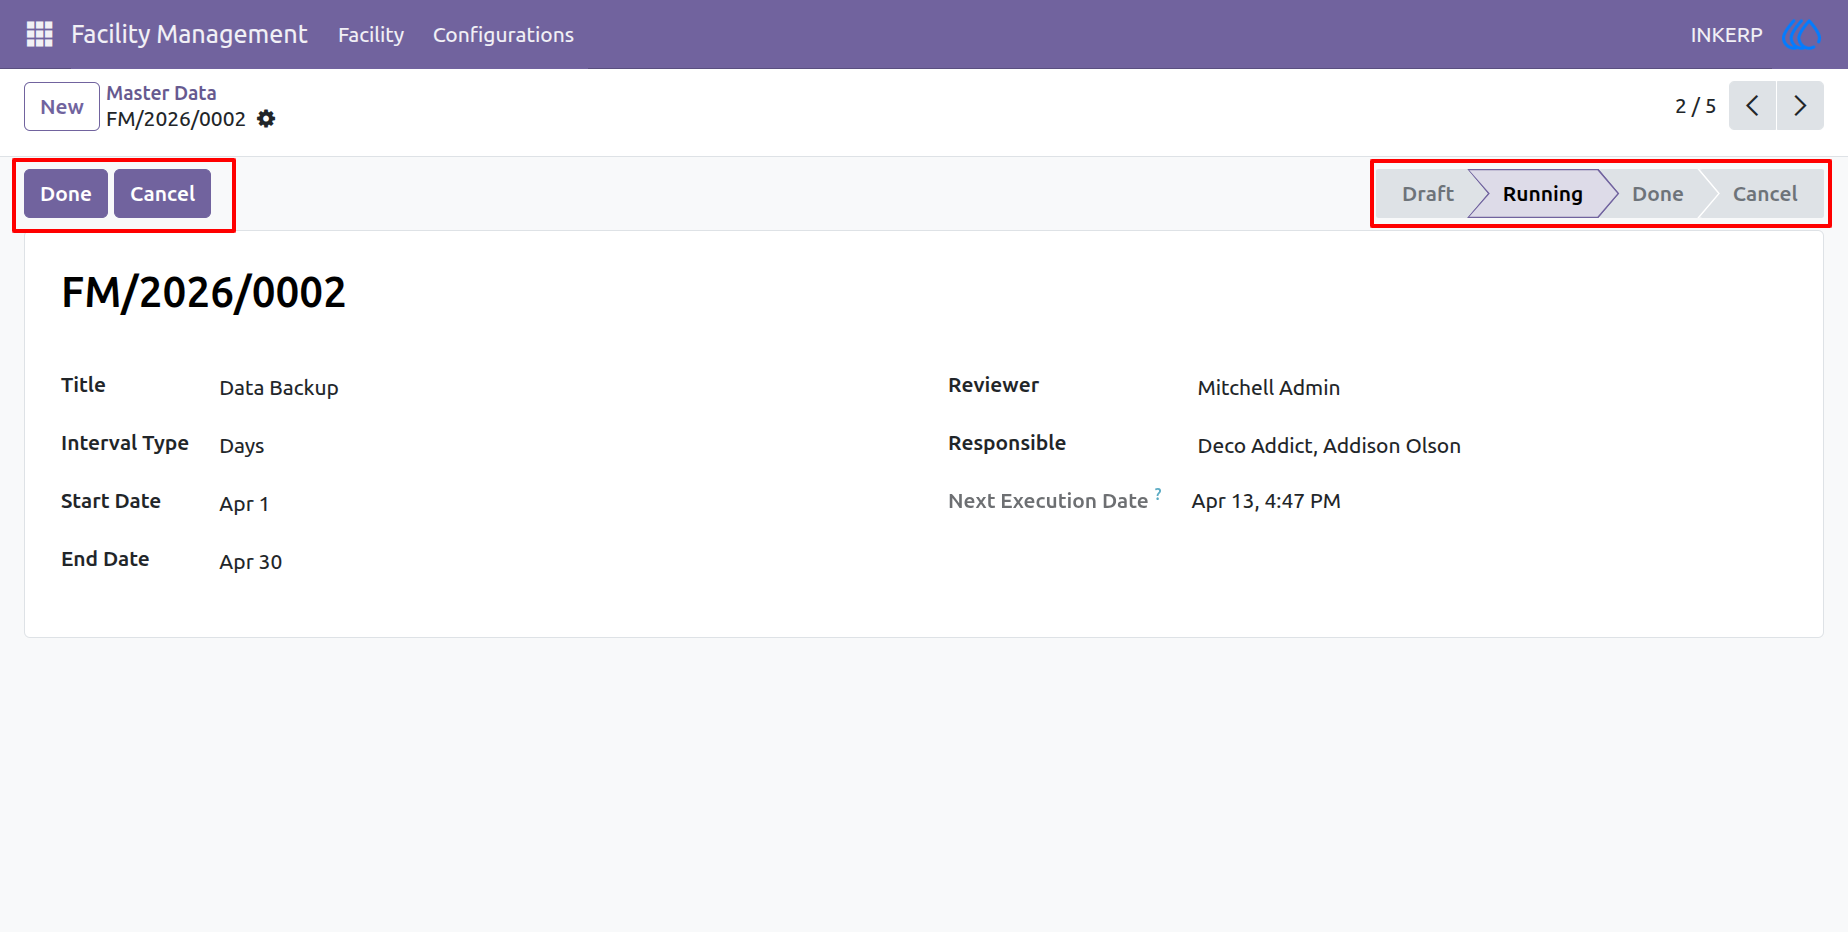
Task: Open the Configurations menu
Action: (503, 35)
